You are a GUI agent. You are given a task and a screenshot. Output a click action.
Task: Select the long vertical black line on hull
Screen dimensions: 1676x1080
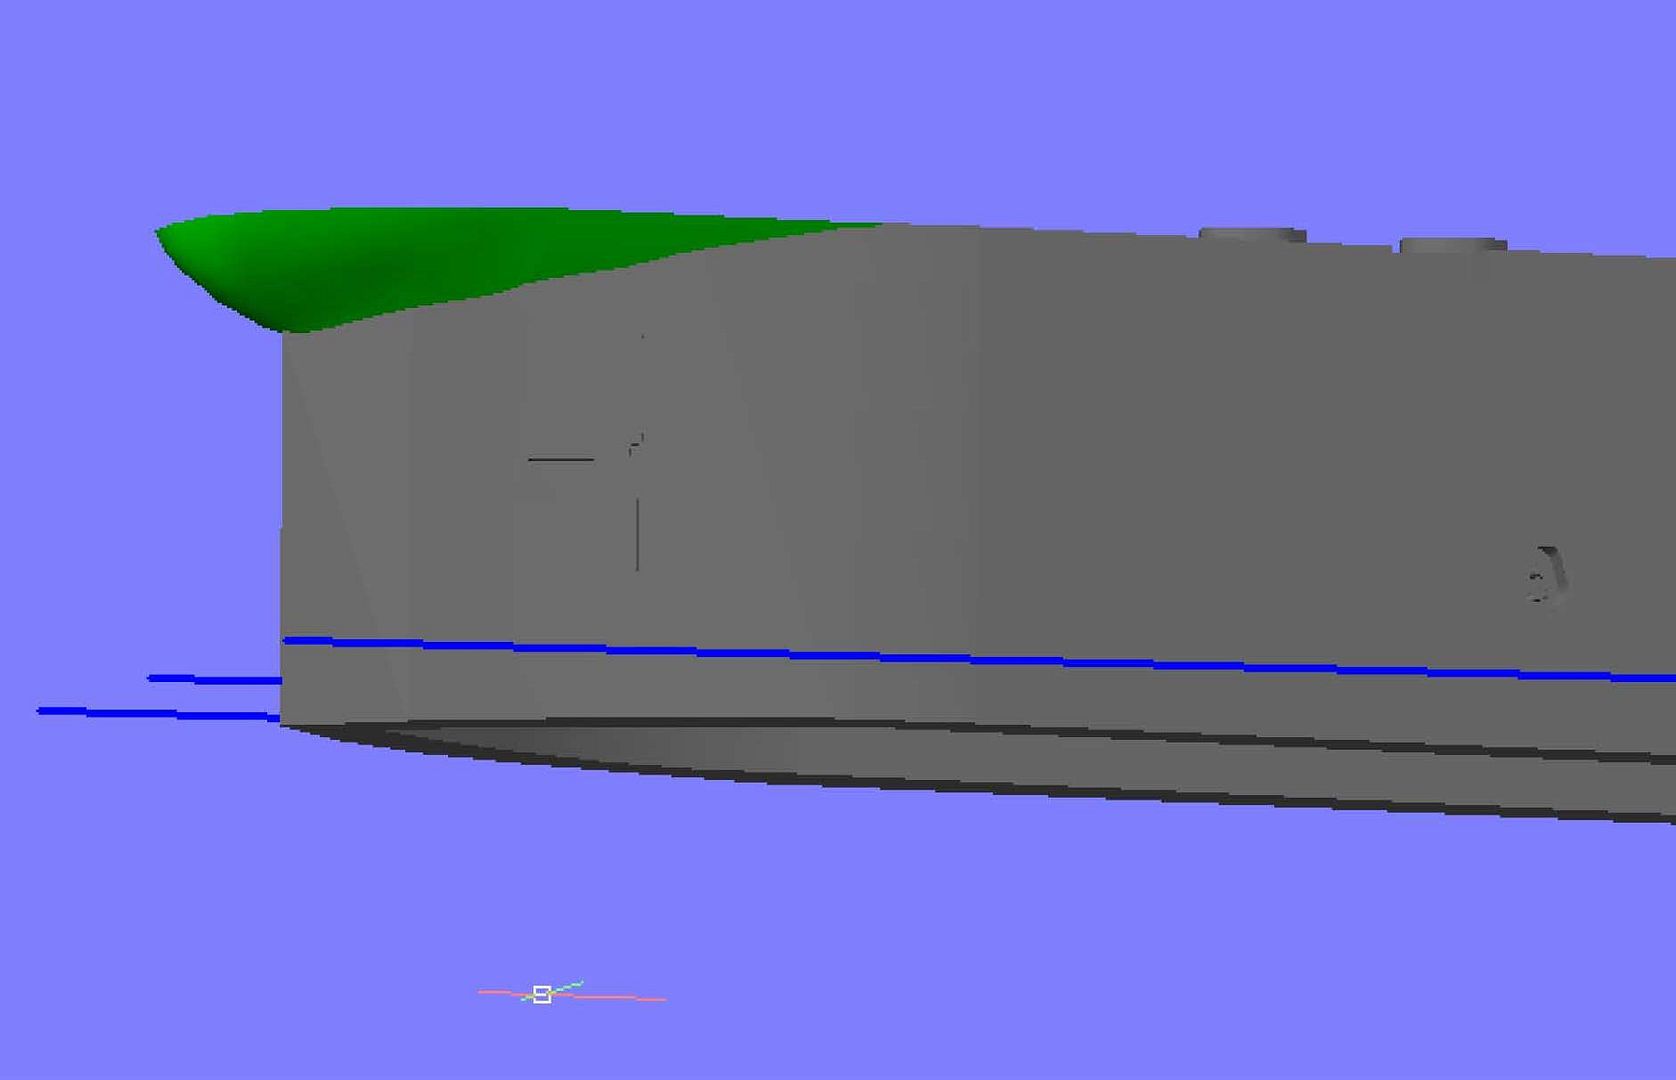point(637,535)
